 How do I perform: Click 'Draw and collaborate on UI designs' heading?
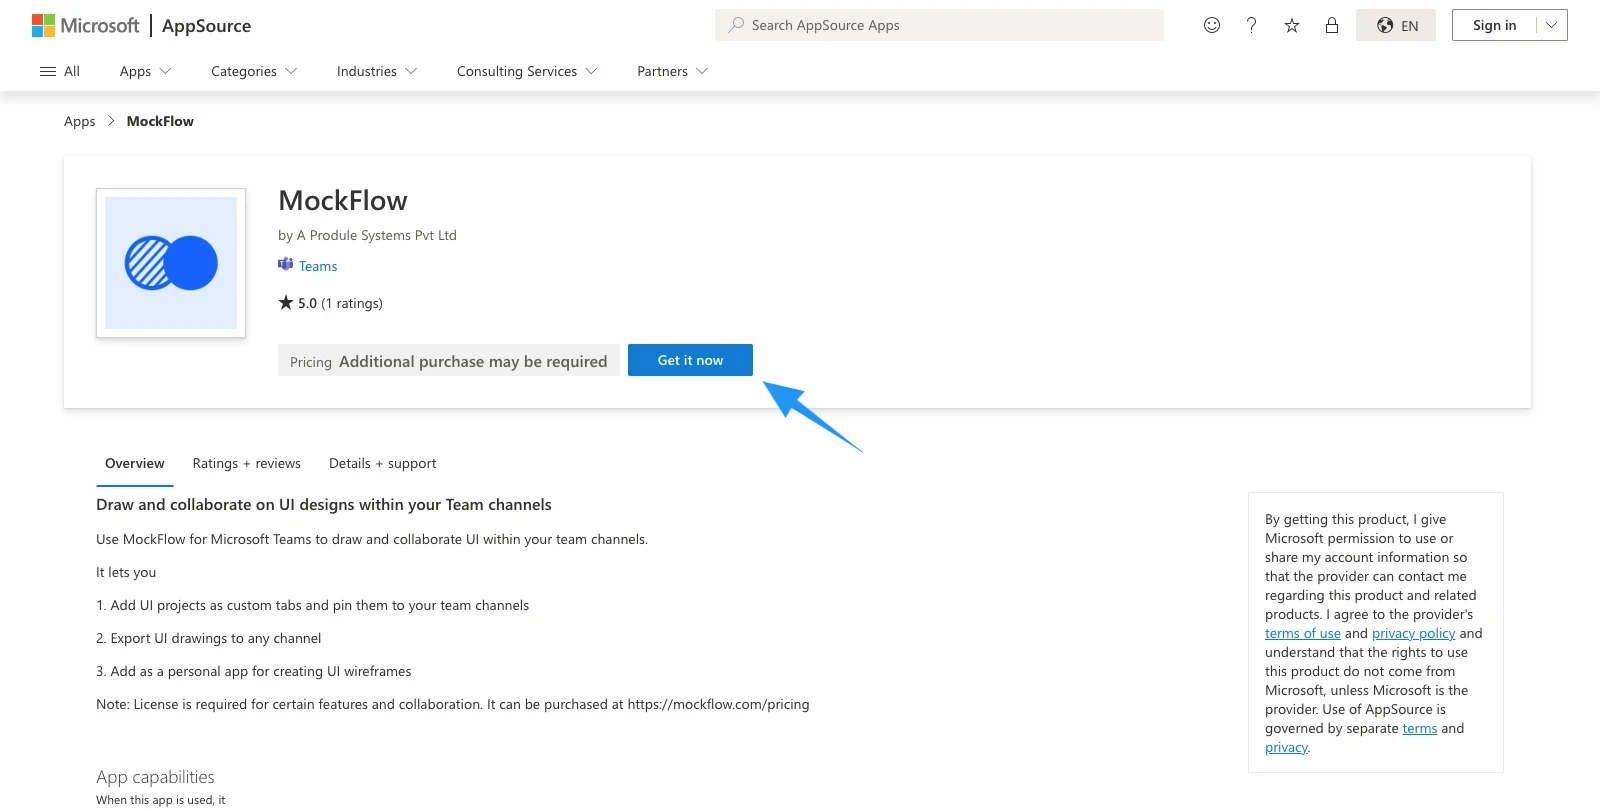[x=324, y=505]
